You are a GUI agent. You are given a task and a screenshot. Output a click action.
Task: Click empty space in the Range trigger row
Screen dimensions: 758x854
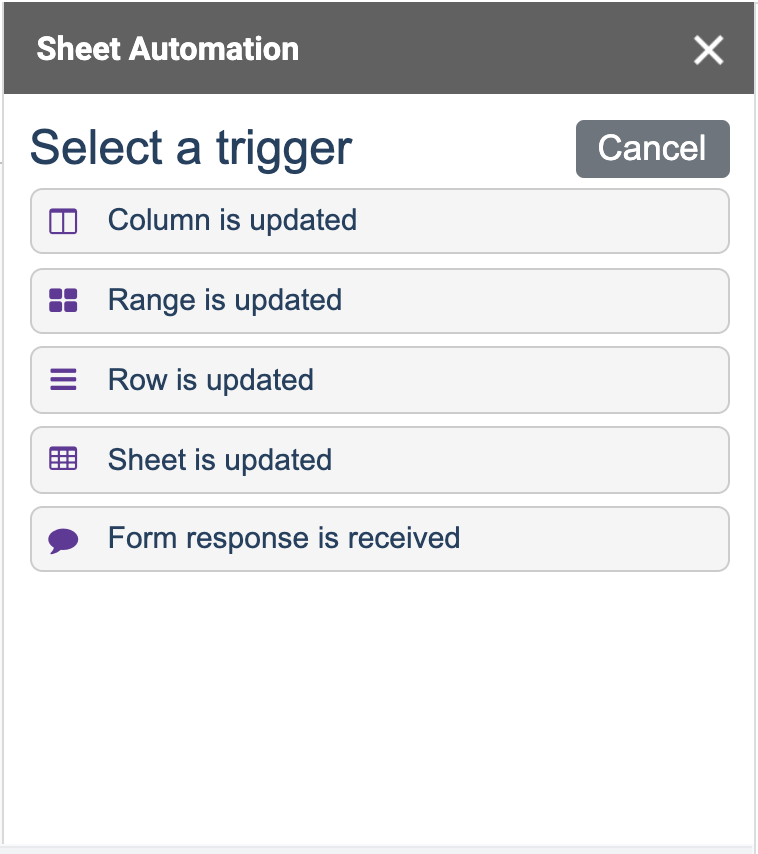(x=545, y=301)
